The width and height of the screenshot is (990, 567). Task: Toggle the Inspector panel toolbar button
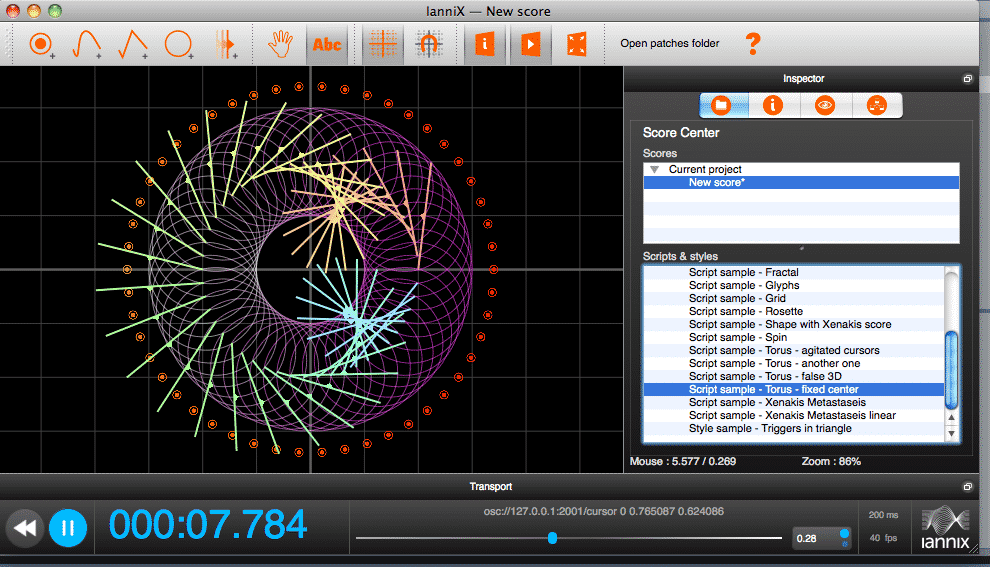484,44
